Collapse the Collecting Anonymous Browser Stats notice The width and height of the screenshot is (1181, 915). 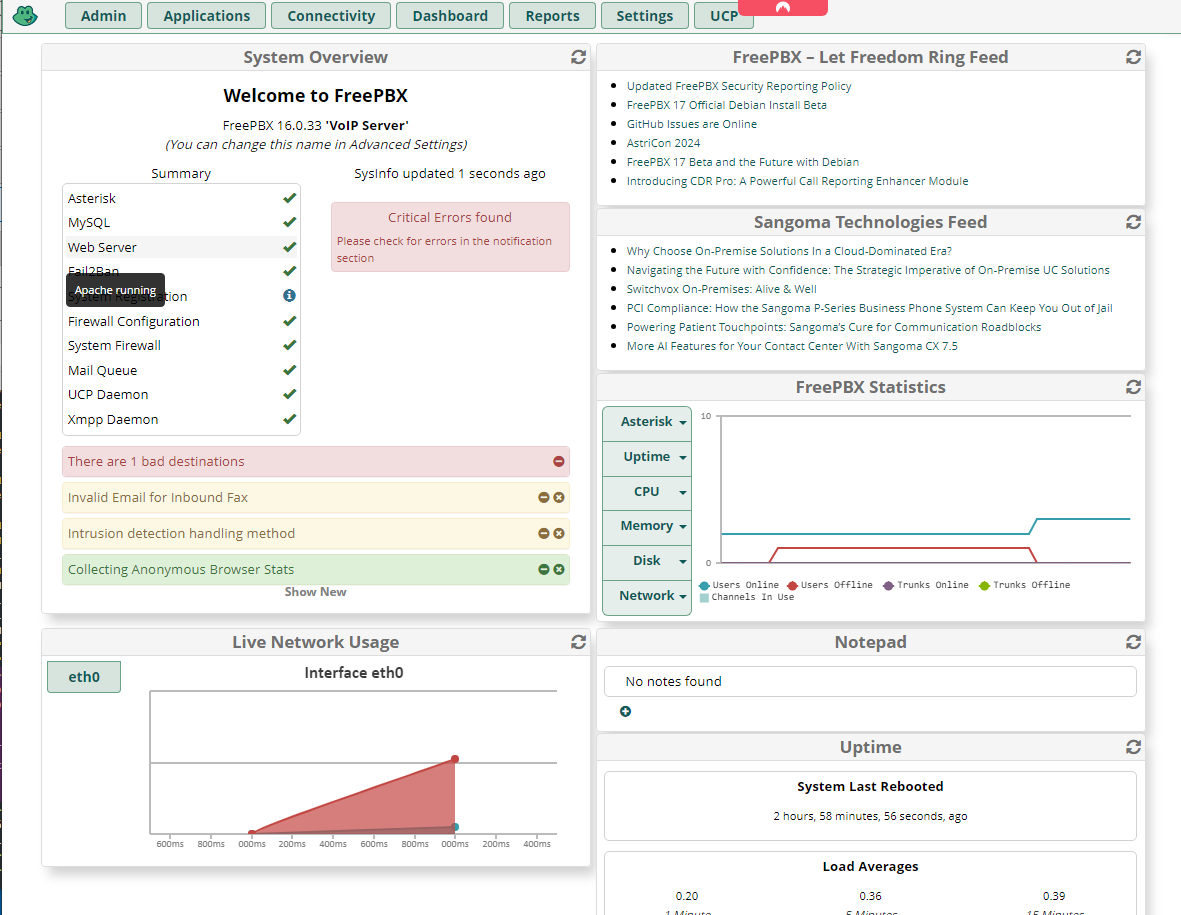tap(544, 569)
